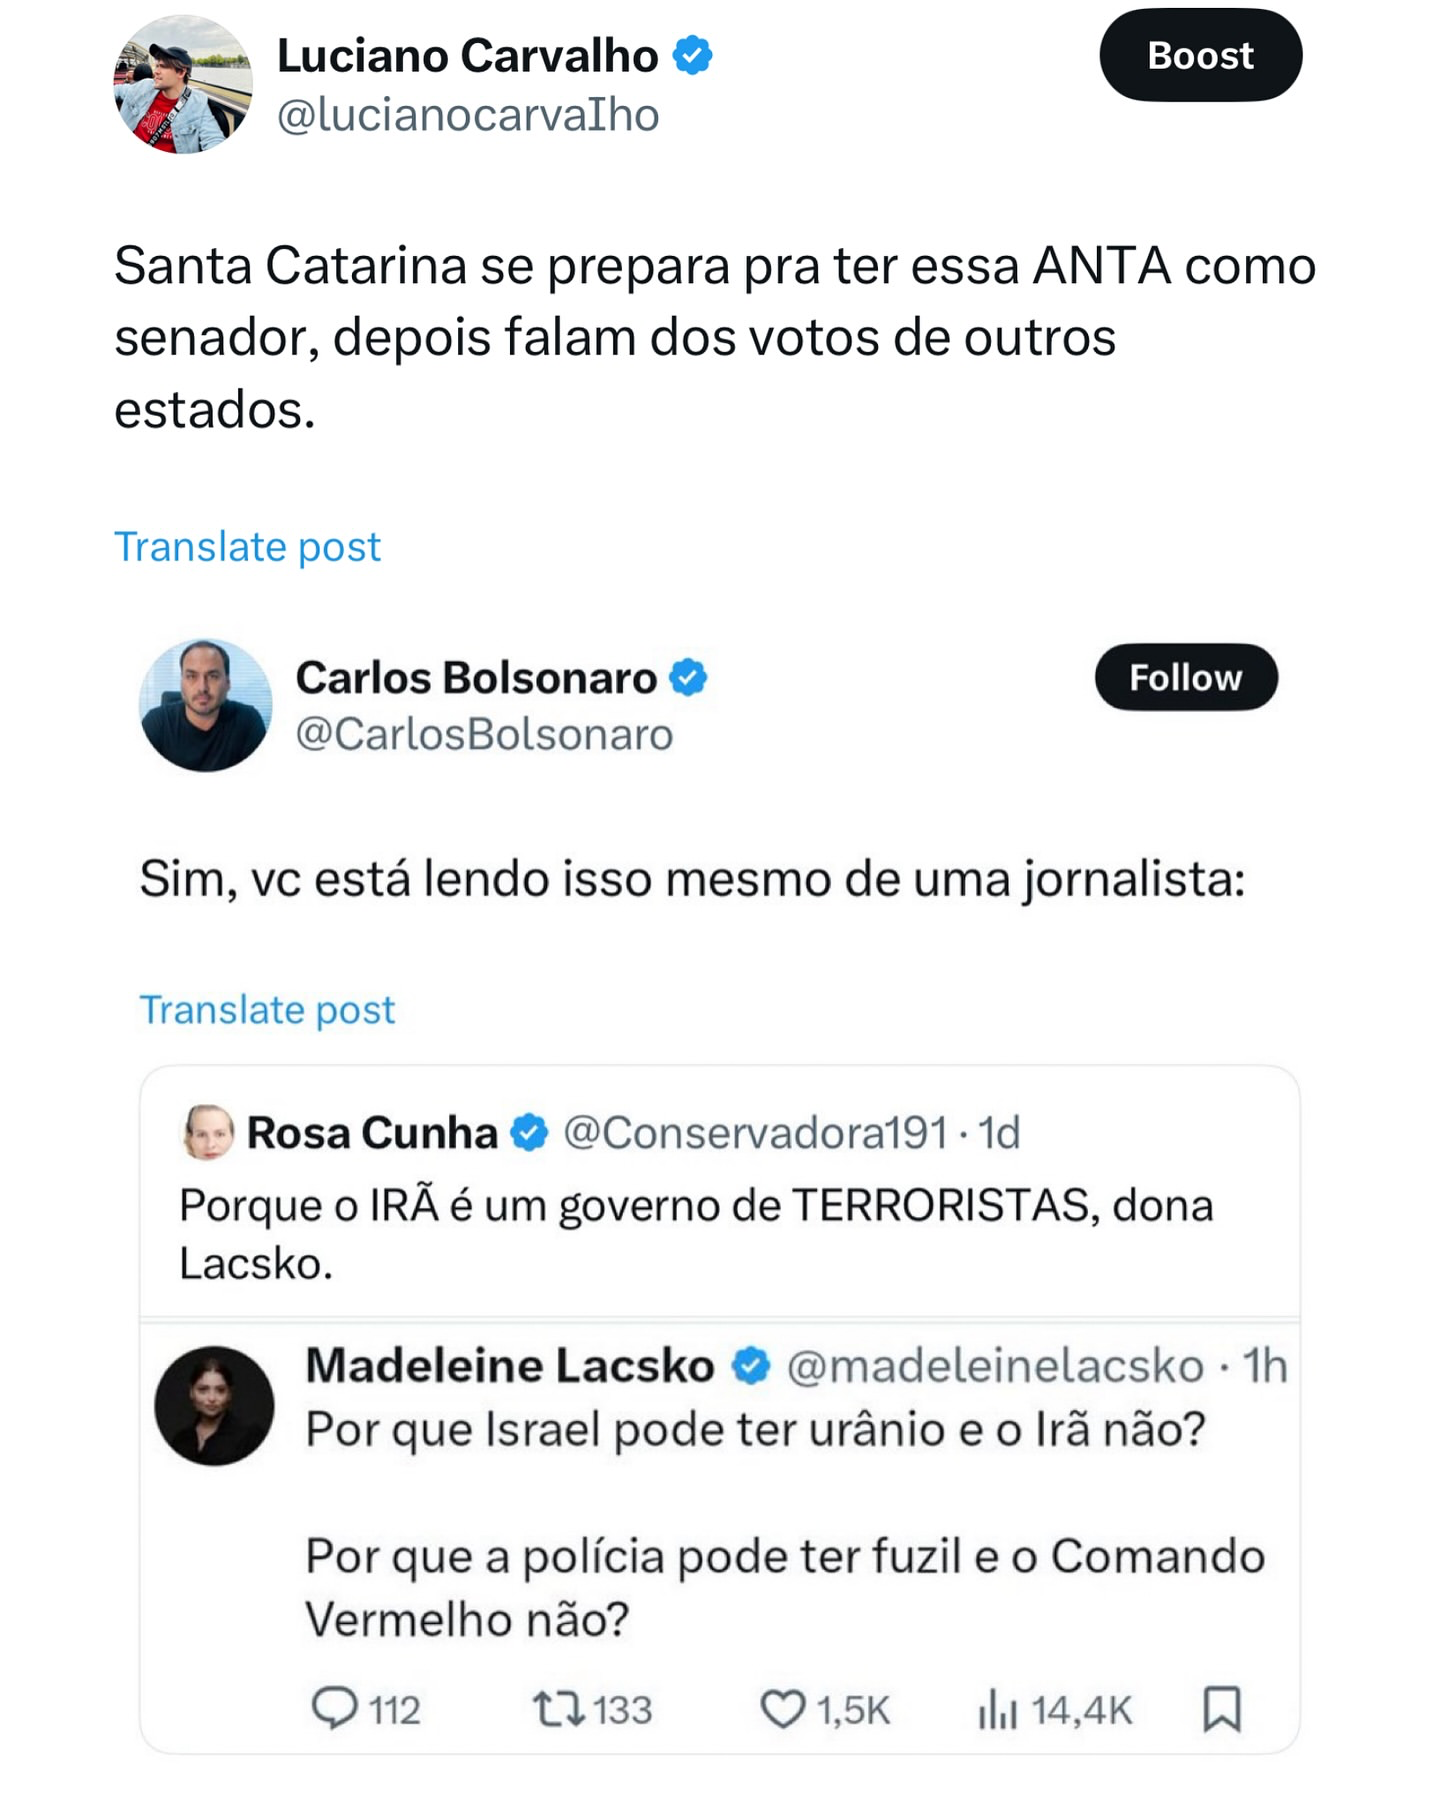Open the @Conservadora191 handle

pyautogui.click(x=755, y=1133)
